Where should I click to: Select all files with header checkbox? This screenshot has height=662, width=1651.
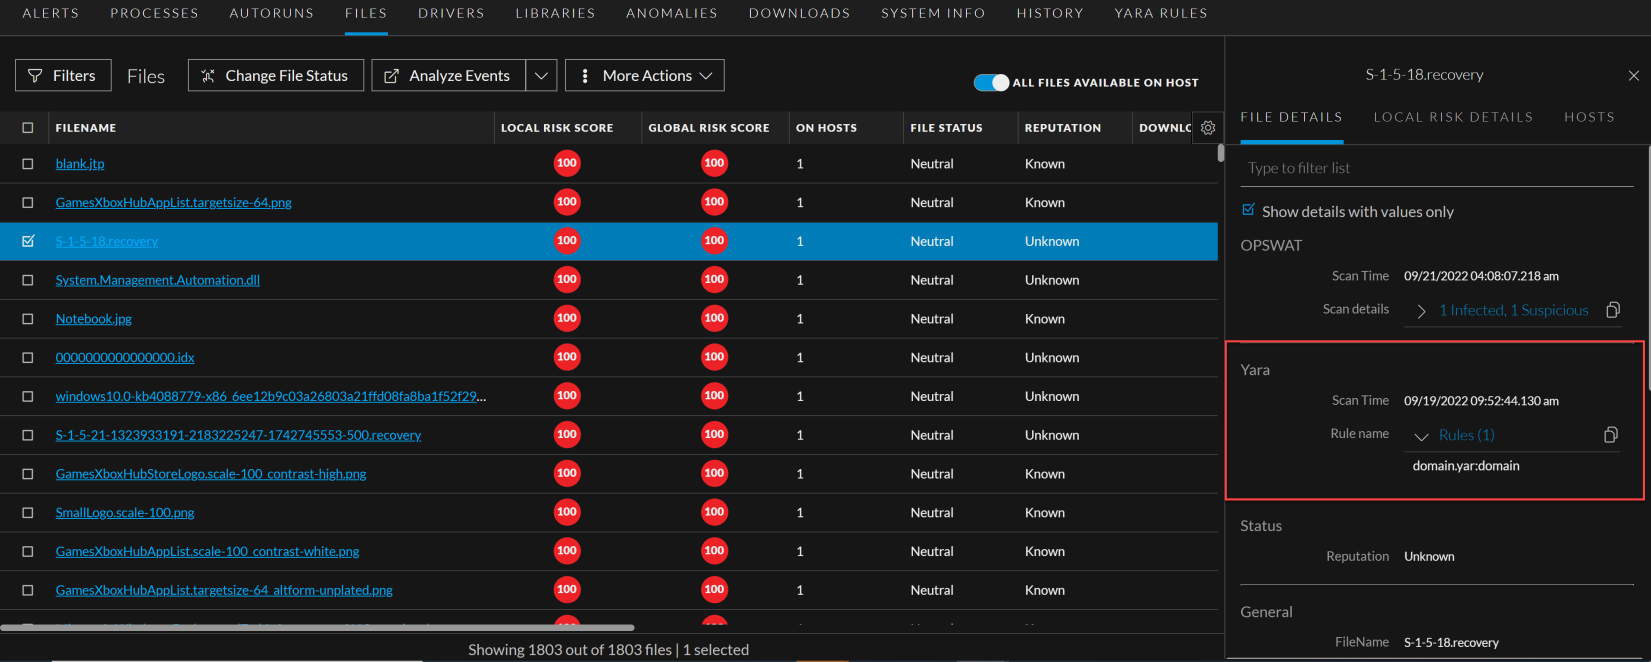28,128
